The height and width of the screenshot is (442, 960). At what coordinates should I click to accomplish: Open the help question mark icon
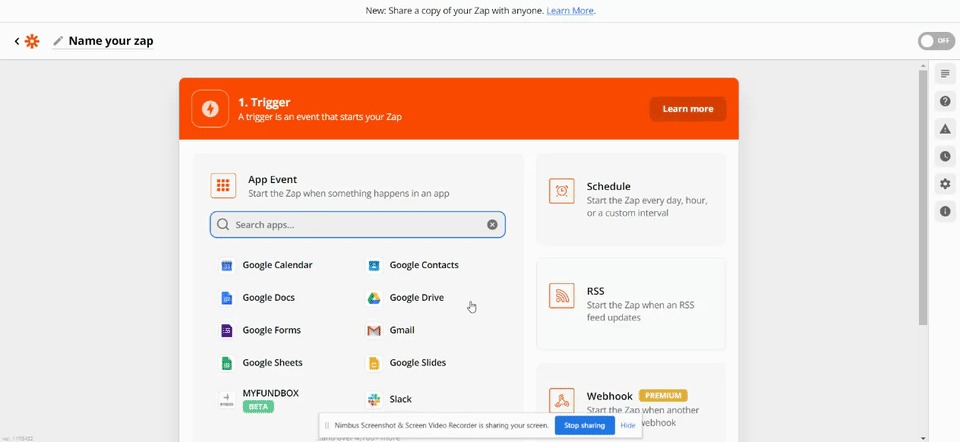945,101
